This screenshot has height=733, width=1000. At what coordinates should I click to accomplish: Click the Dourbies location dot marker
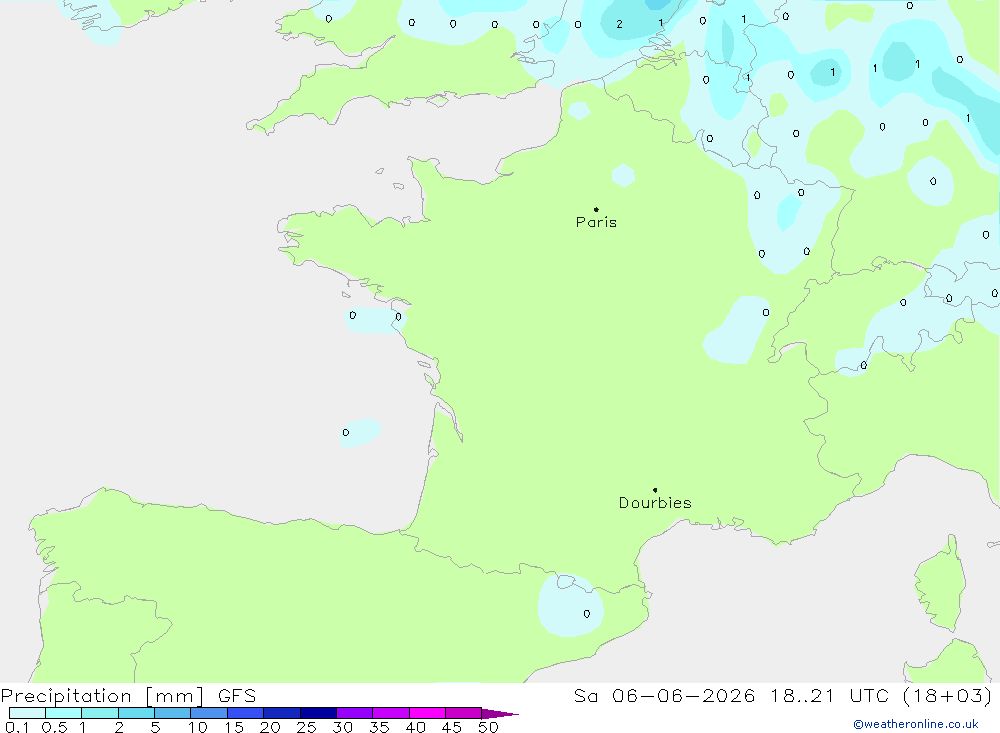[655, 490]
